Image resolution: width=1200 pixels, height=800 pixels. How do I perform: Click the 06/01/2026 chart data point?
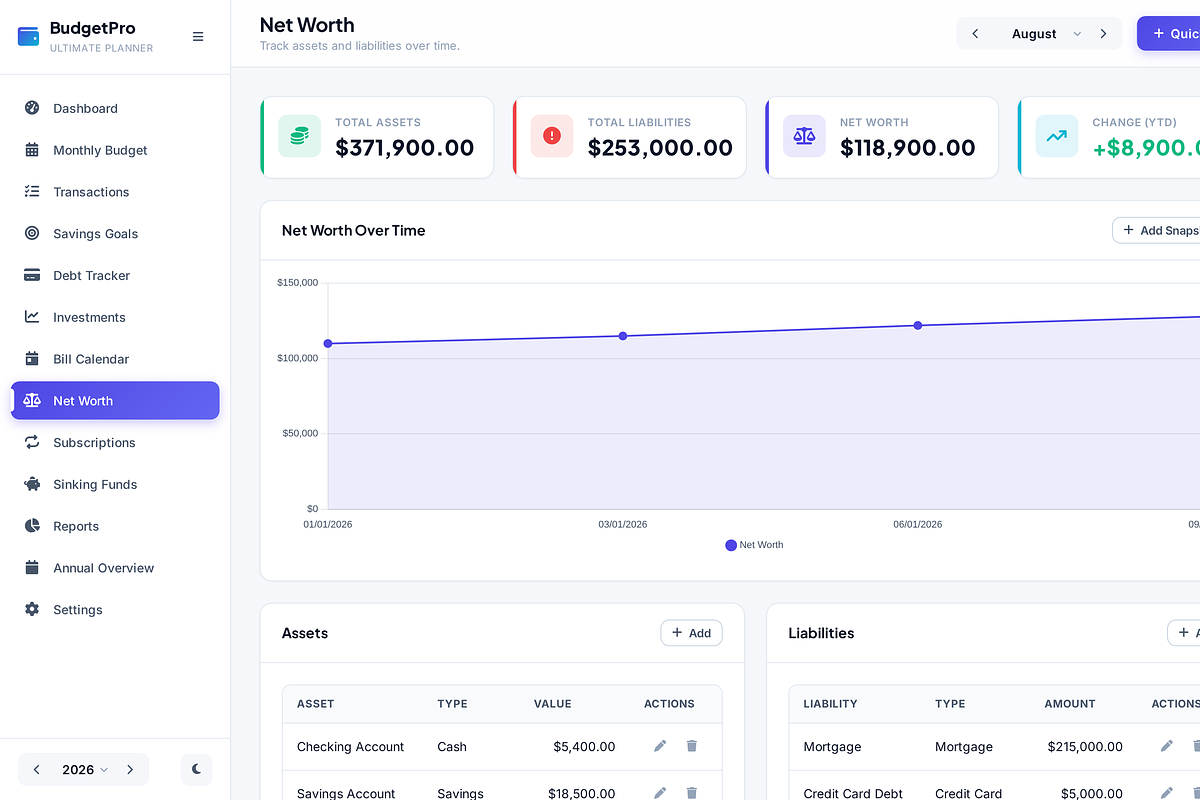tap(918, 325)
